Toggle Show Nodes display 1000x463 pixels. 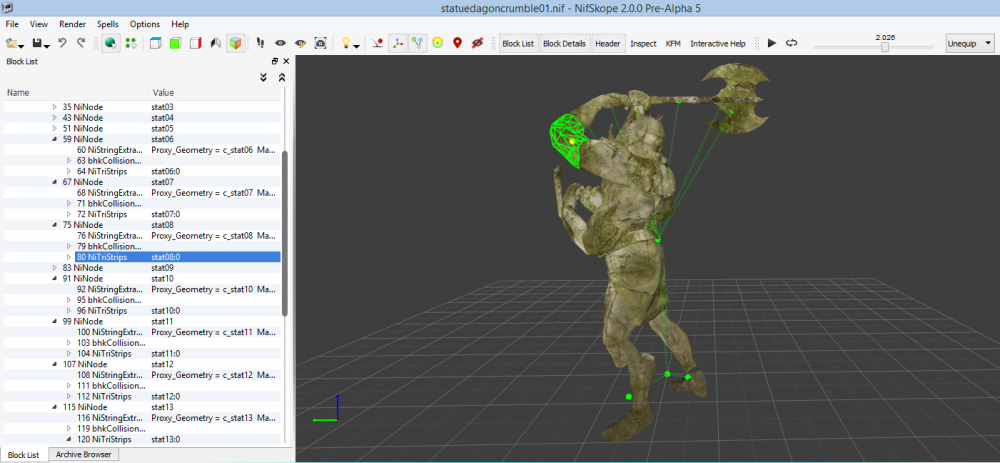point(418,43)
